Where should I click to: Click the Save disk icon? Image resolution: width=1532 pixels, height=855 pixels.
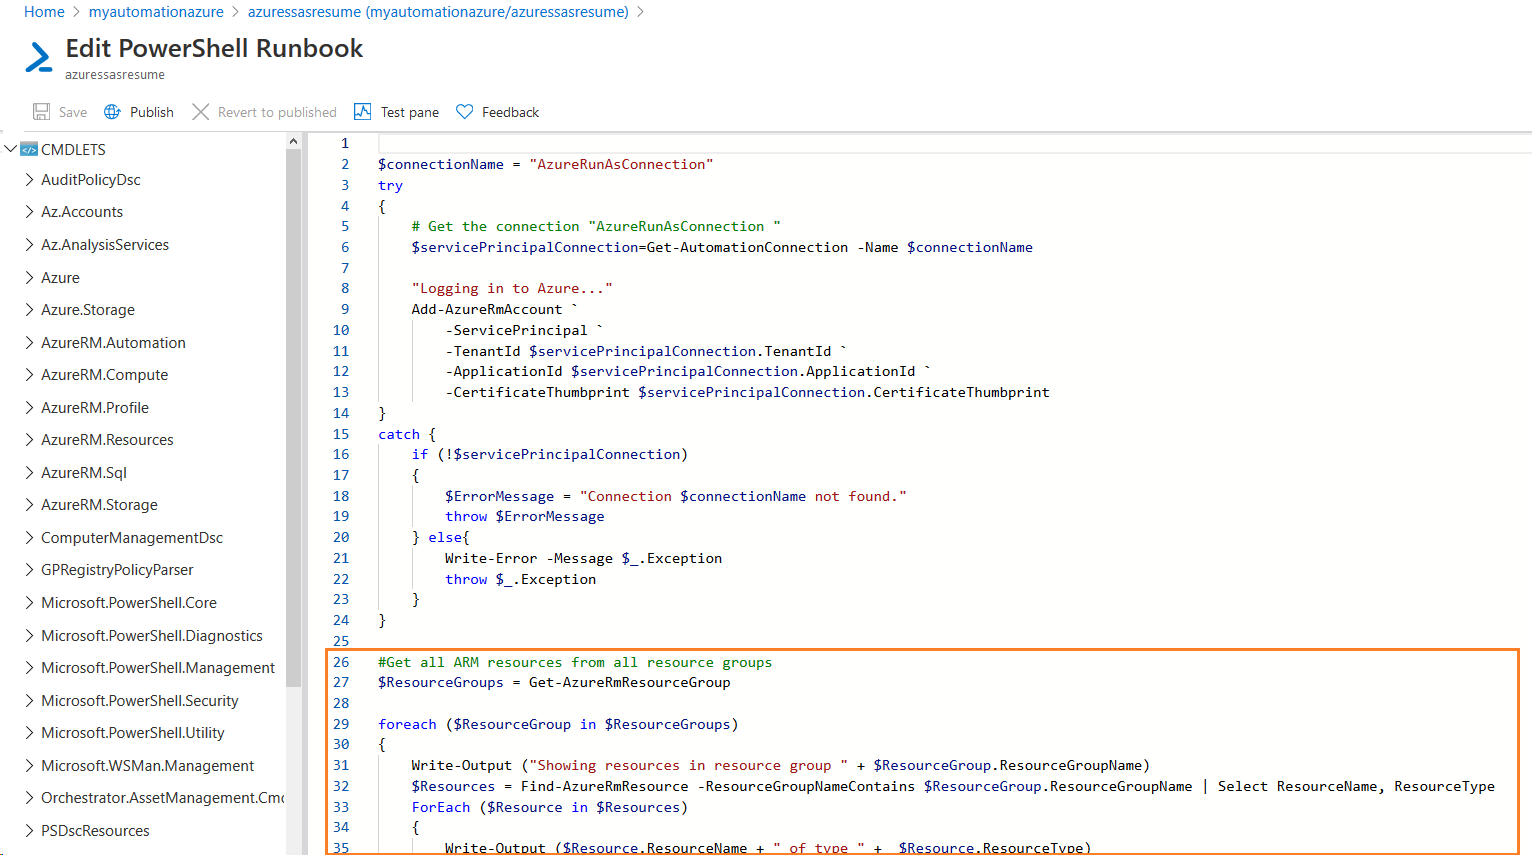[x=41, y=112]
